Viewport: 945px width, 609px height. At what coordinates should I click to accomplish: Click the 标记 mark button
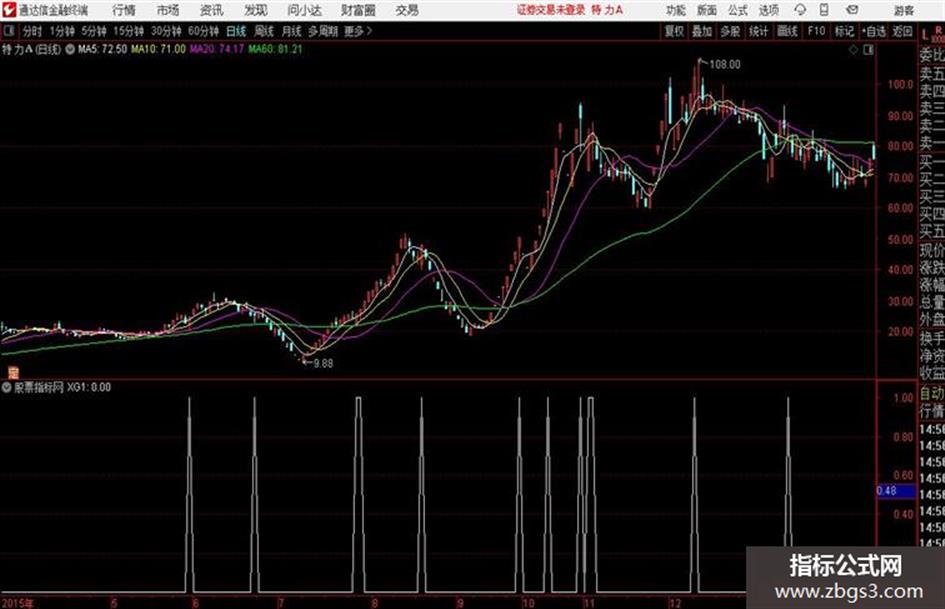point(844,31)
